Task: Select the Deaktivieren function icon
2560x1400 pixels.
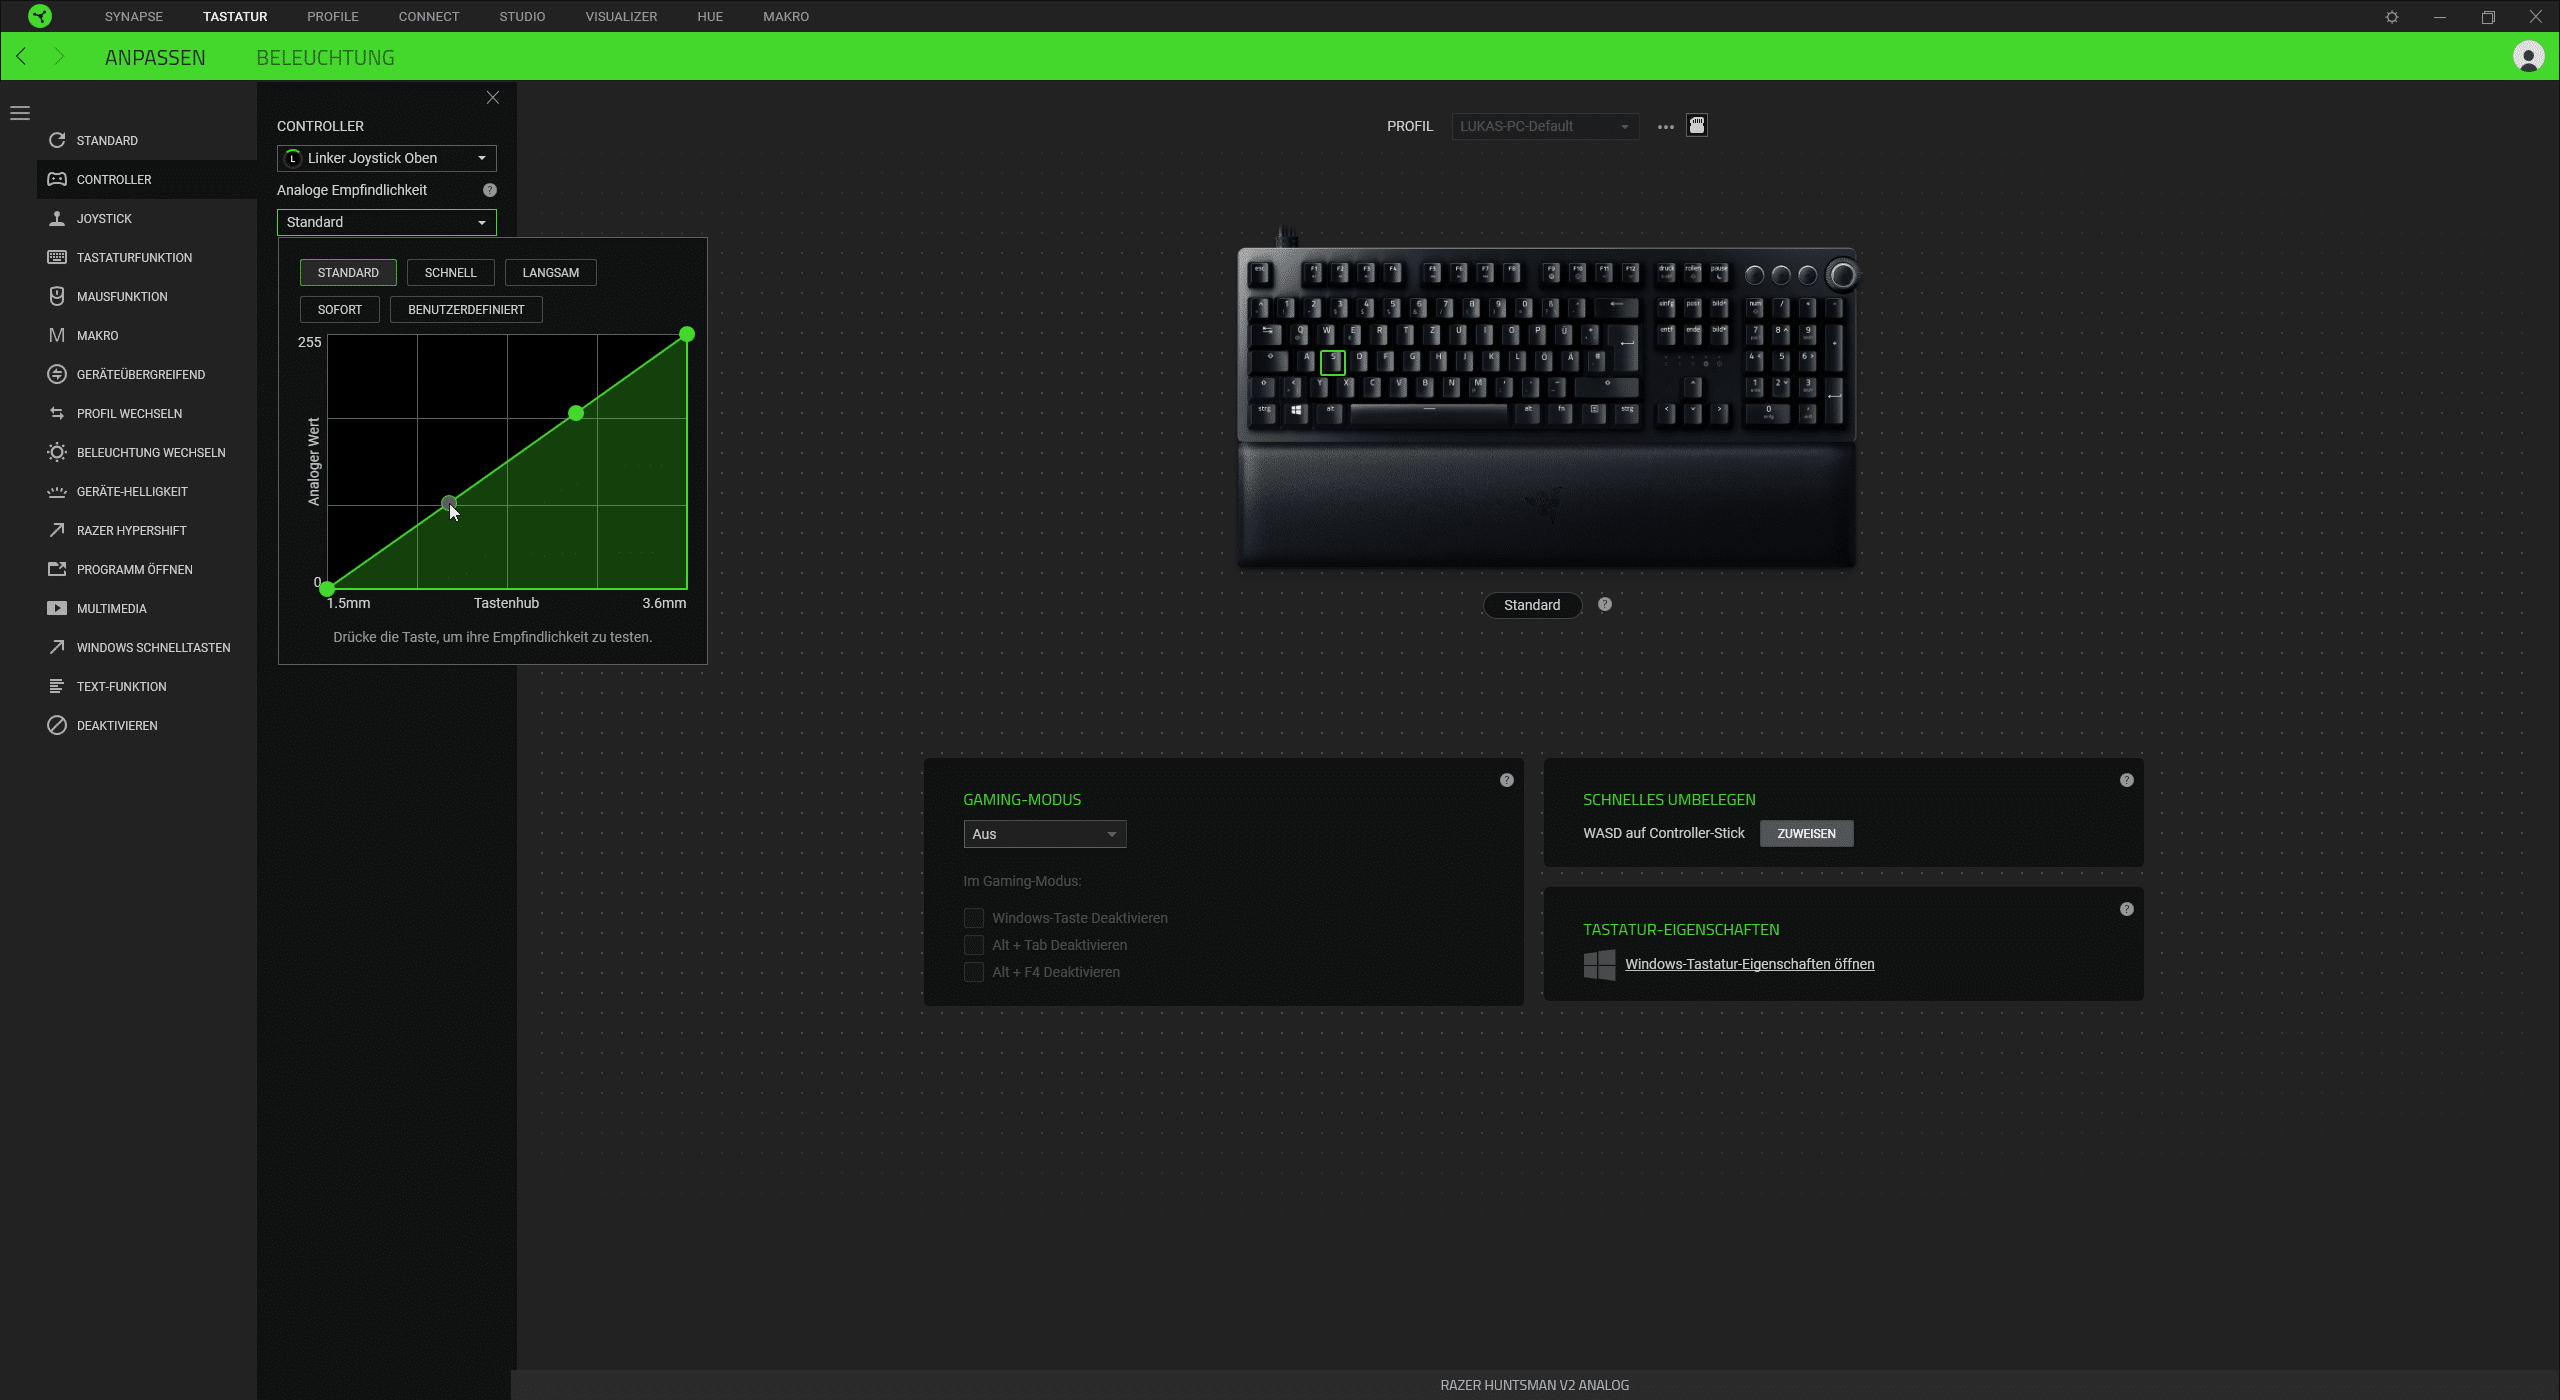Action: (x=57, y=725)
